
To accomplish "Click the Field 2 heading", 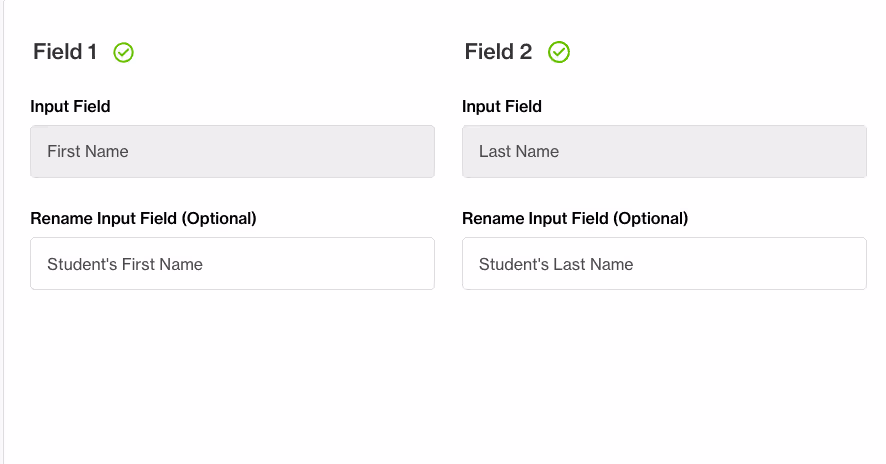I will [x=498, y=52].
